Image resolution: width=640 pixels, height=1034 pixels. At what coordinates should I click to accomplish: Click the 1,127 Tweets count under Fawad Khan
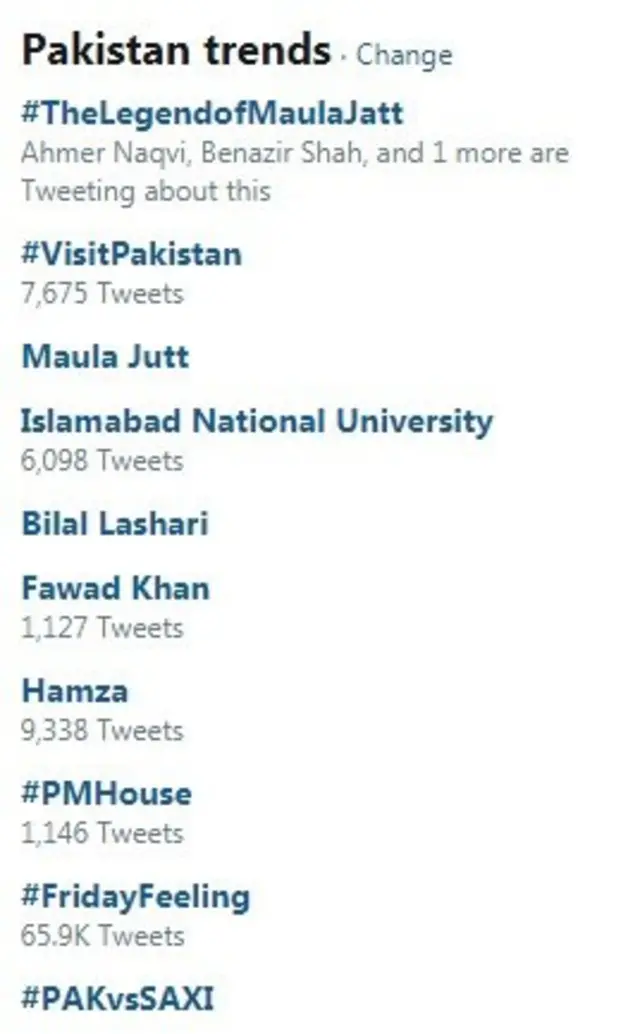(102, 628)
